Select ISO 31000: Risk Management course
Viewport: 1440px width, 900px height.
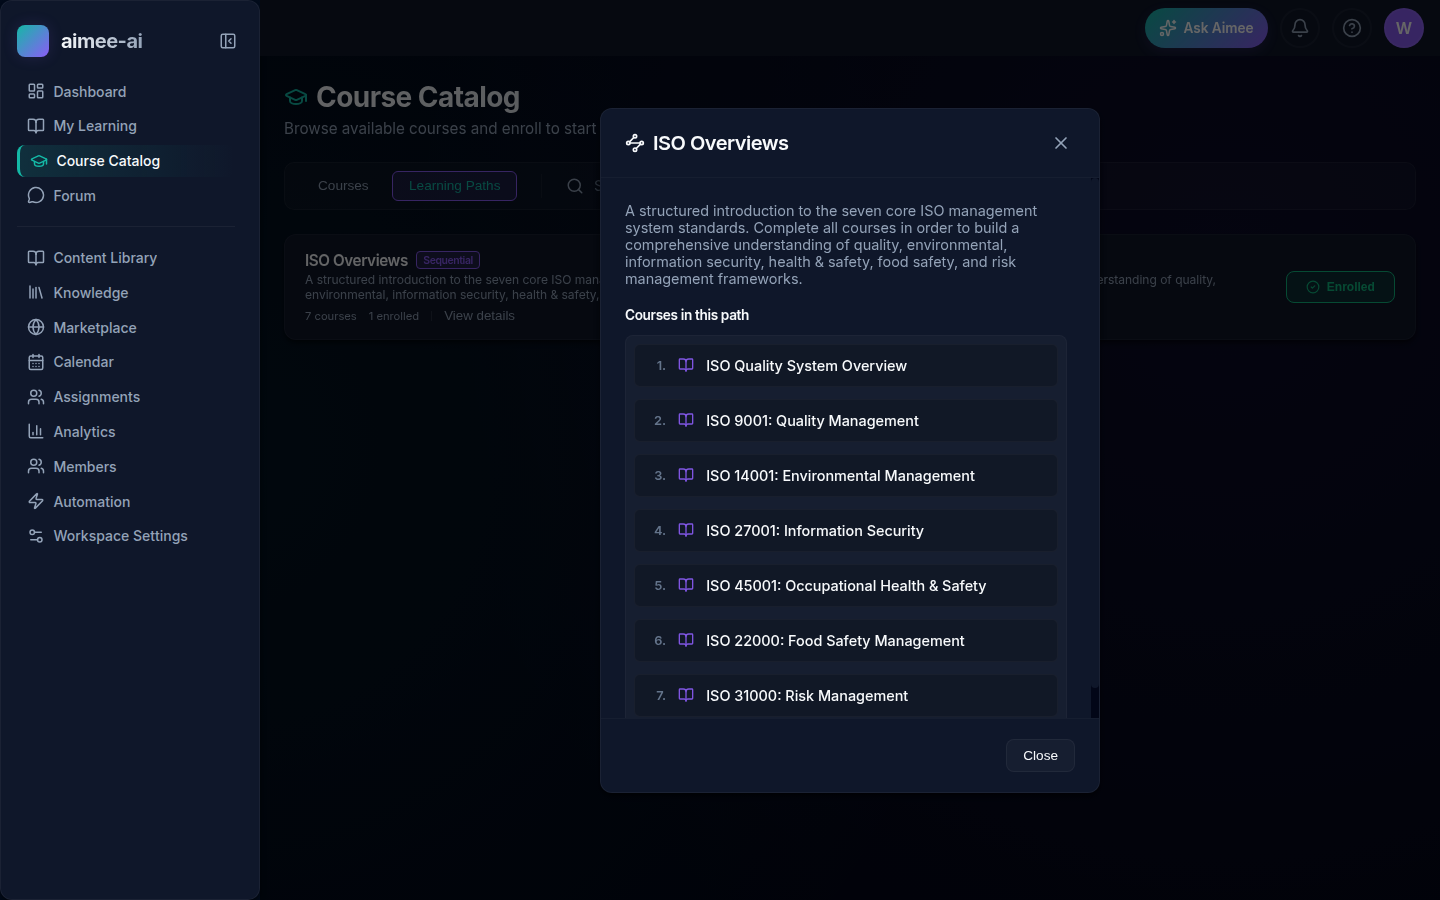point(846,696)
